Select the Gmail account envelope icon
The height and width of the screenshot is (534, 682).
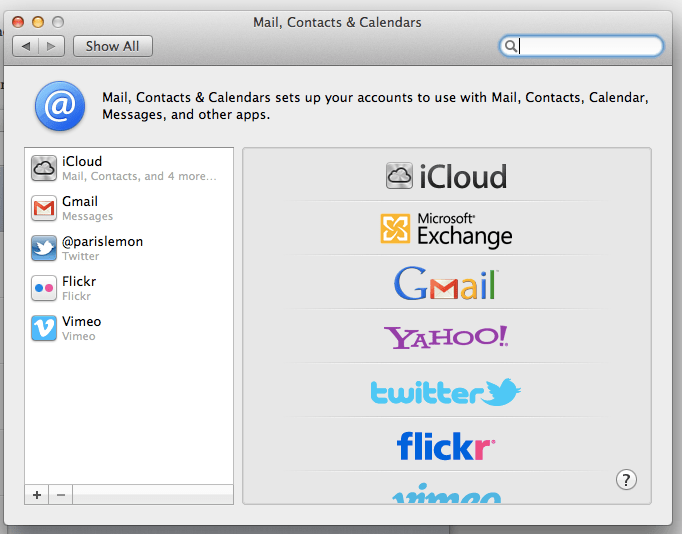point(43,208)
